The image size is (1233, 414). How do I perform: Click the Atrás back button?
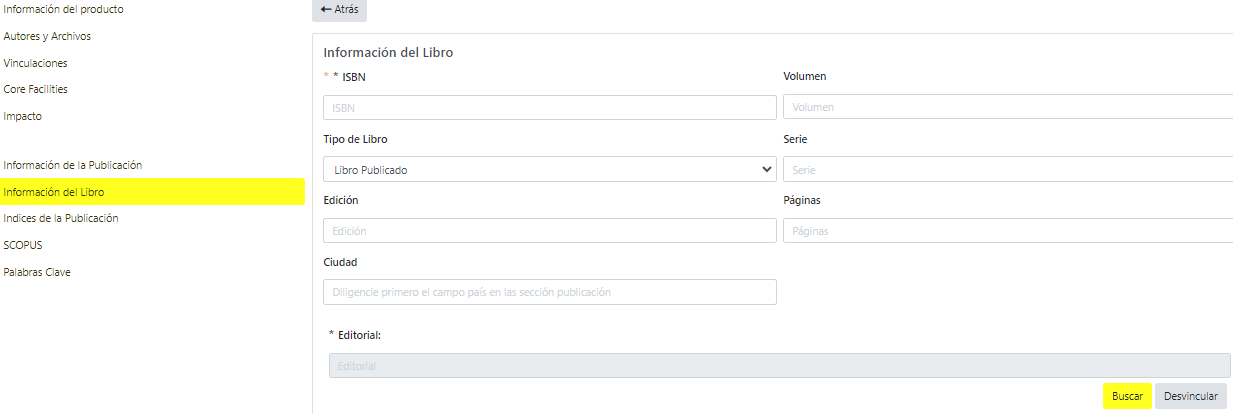[339, 9]
